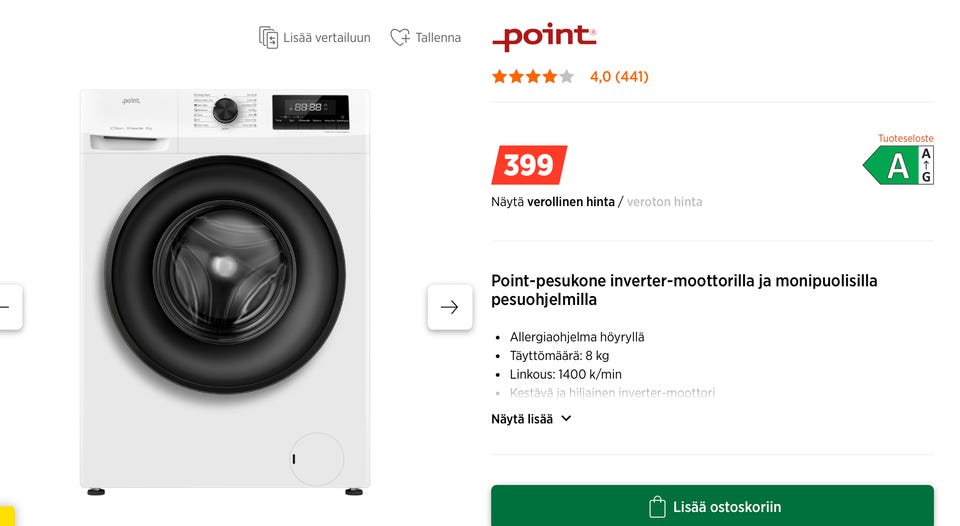Switch to veroton hinta price view

664,202
